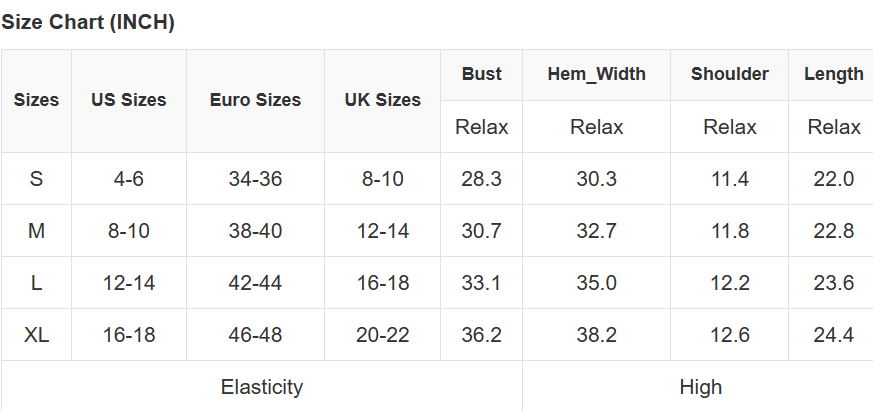
Task: Click the Size Chart (INCH) heading
Action: [88, 23]
